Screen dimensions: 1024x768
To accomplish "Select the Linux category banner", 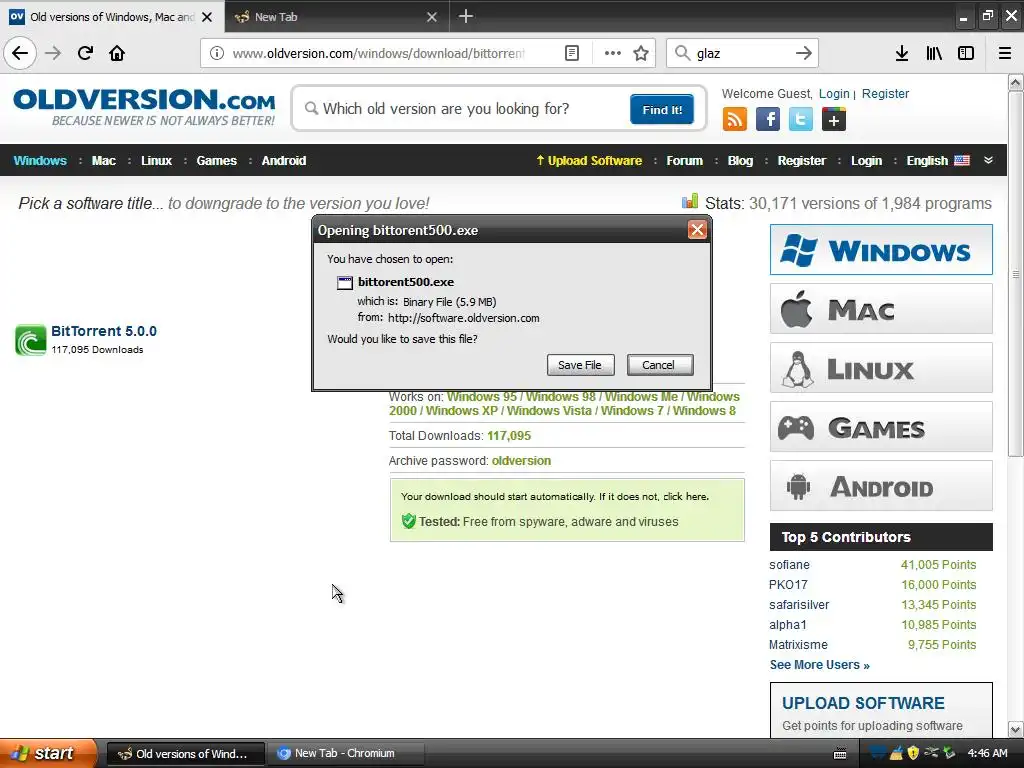I will coord(881,368).
